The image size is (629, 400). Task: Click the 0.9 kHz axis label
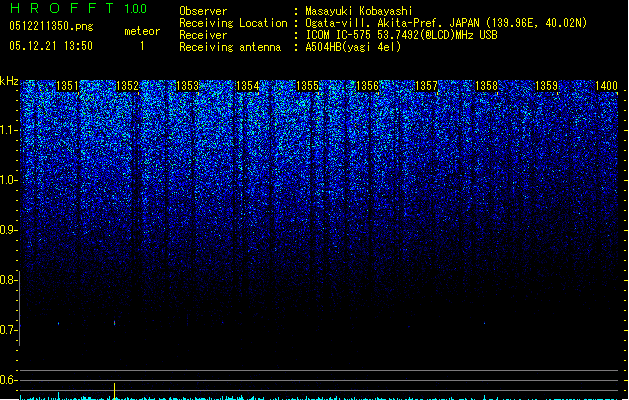pyautogui.click(x=8, y=230)
